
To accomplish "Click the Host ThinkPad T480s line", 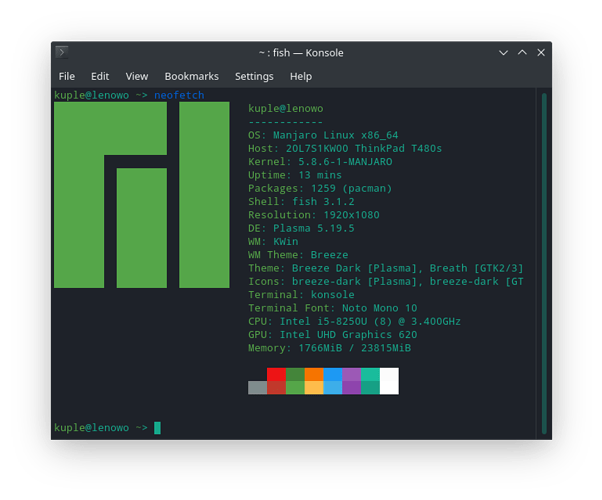I will pyautogui.click(x=345, y=149).
